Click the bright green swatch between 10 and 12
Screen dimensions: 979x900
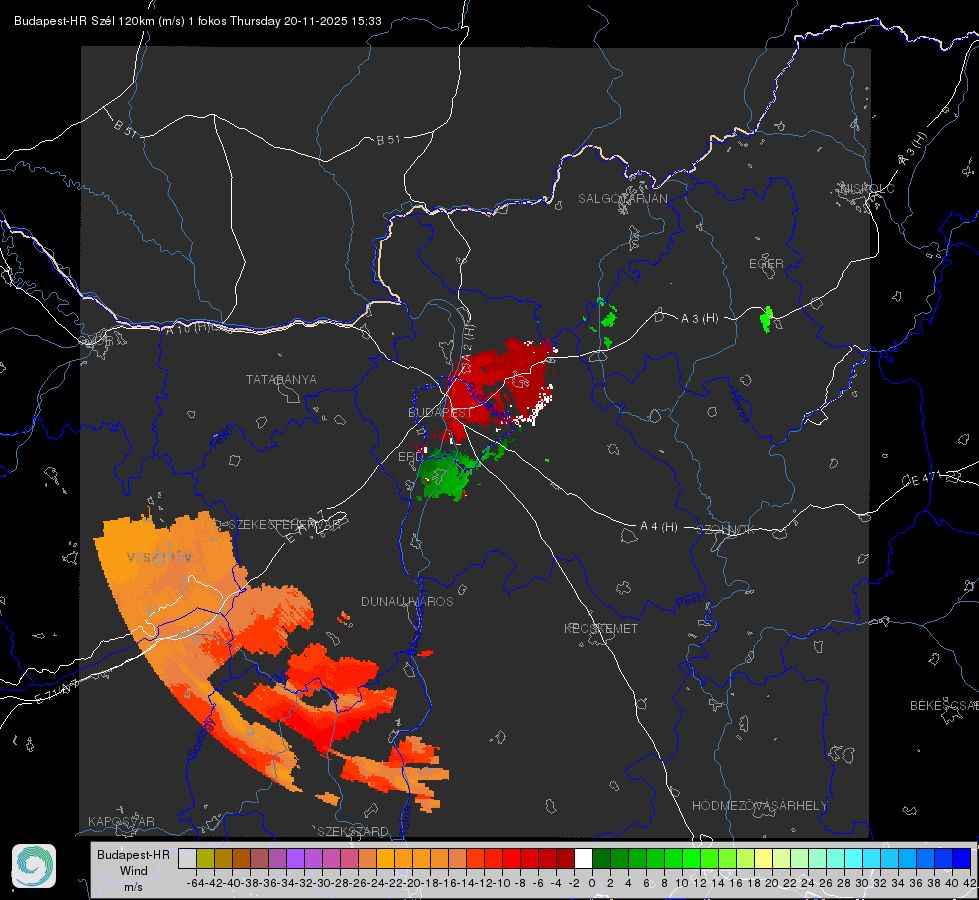(691, 858)
